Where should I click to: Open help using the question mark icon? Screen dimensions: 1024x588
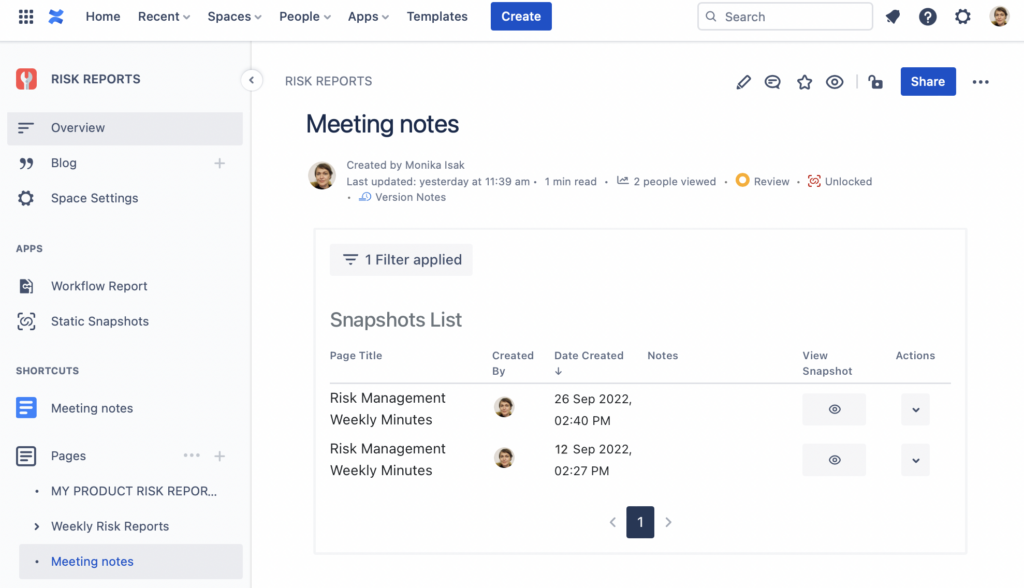point(927,16)
